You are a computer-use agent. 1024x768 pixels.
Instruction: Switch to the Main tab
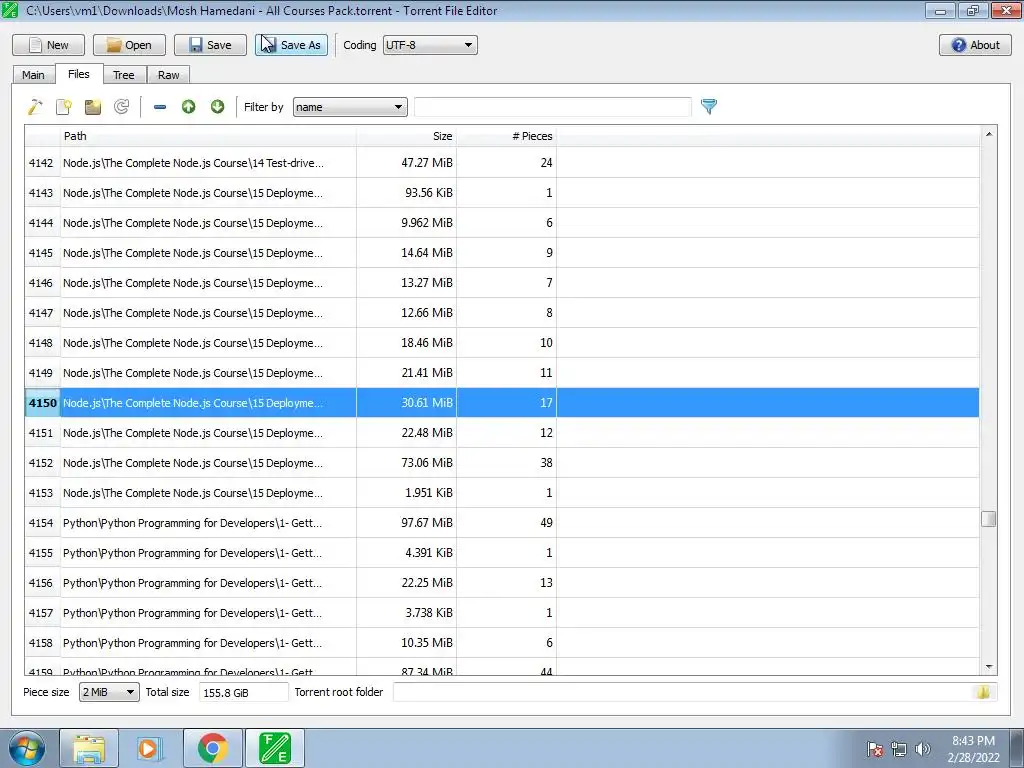tap(33, 75)
